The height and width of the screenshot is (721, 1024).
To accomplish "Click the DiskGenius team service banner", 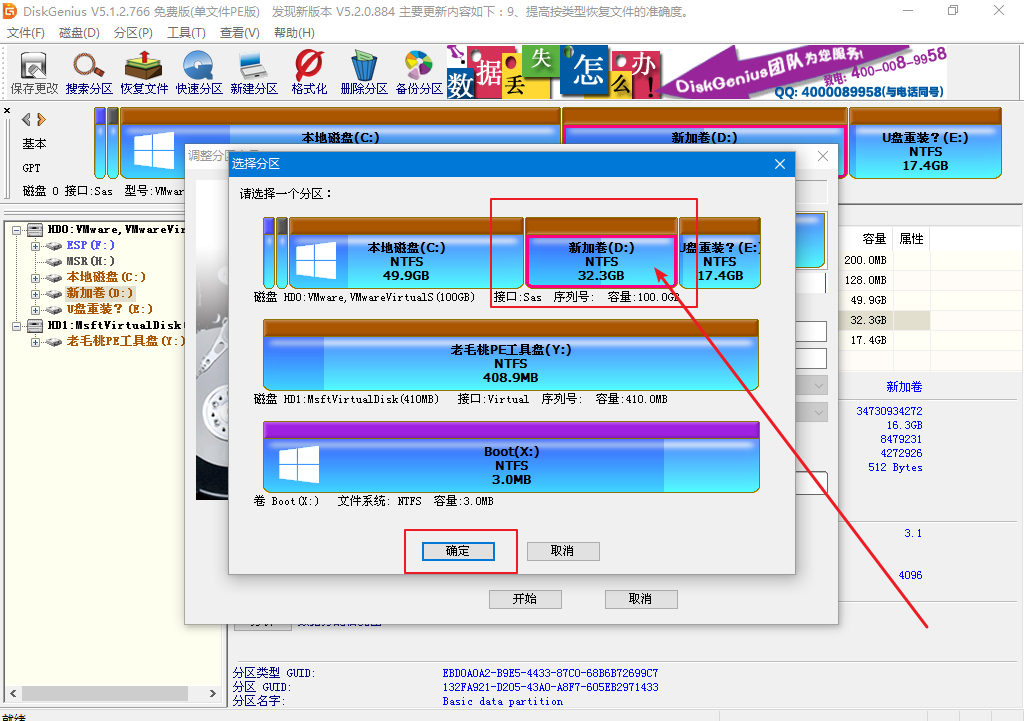I will pyautogui.click(x=697, y=72).
